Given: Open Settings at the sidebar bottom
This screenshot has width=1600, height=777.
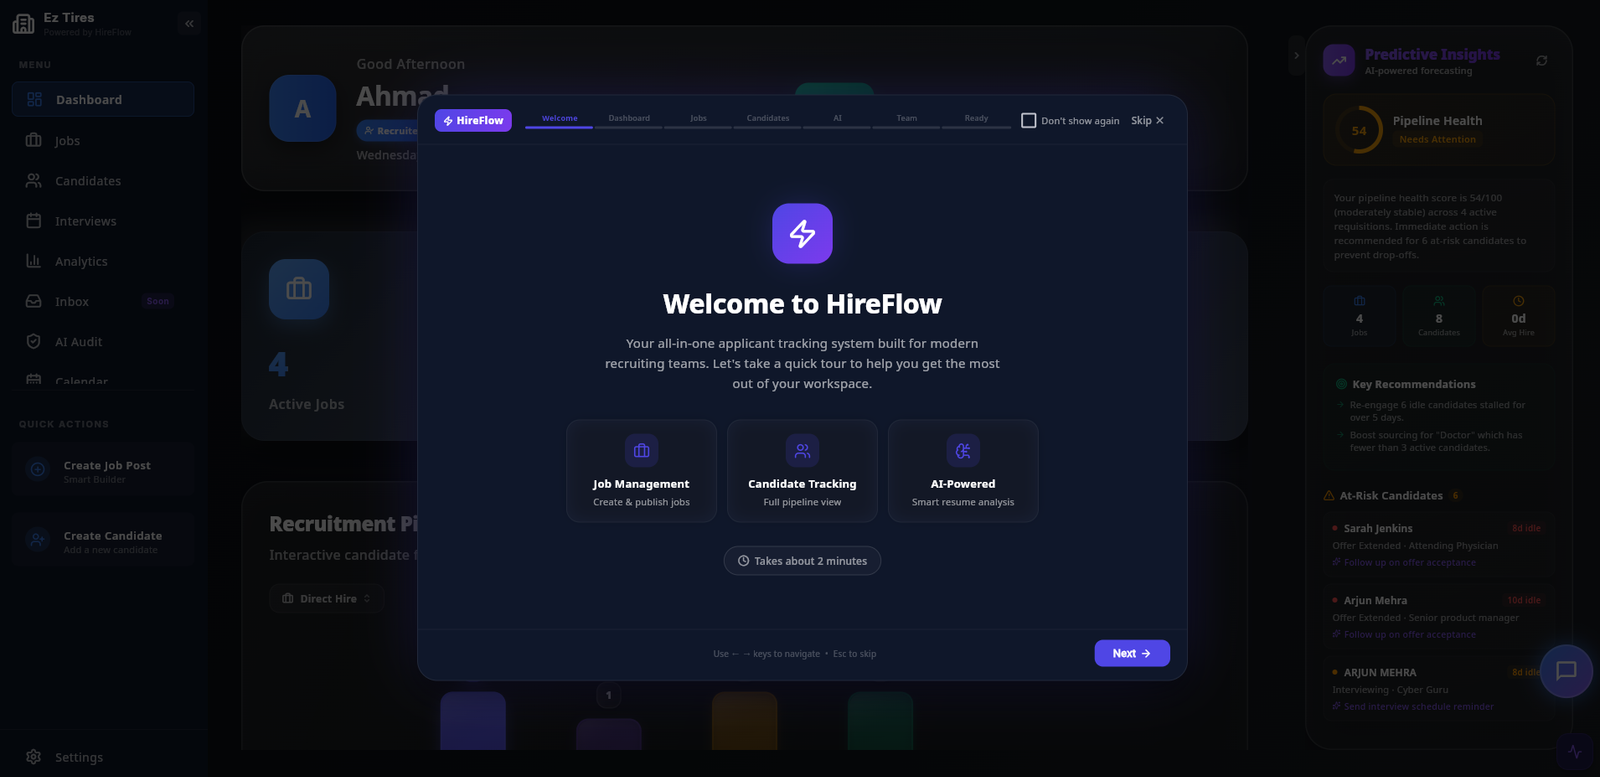Looking at the screenshot, I should point(103,757).
